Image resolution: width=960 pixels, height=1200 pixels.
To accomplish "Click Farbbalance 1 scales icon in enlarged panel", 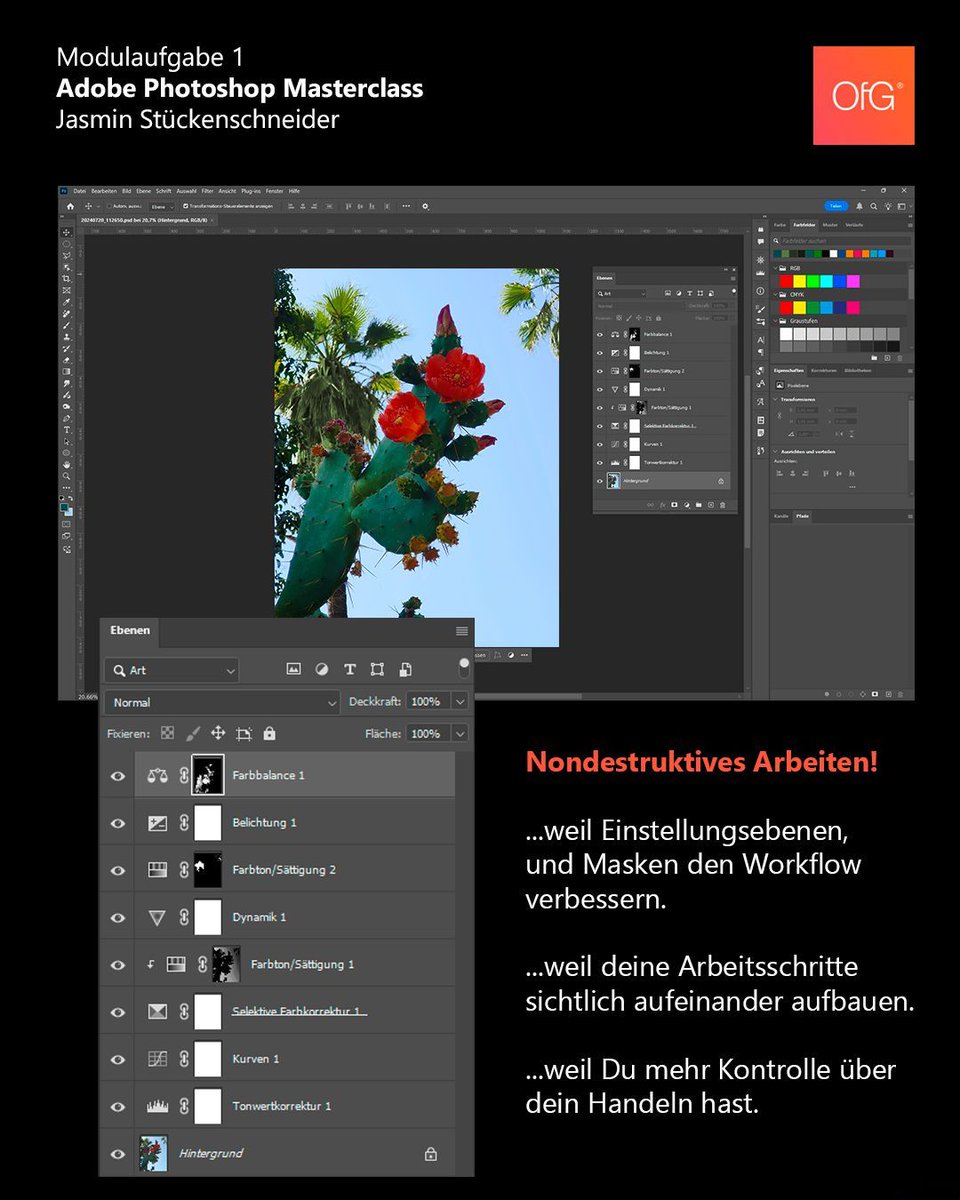I will 157,775.
